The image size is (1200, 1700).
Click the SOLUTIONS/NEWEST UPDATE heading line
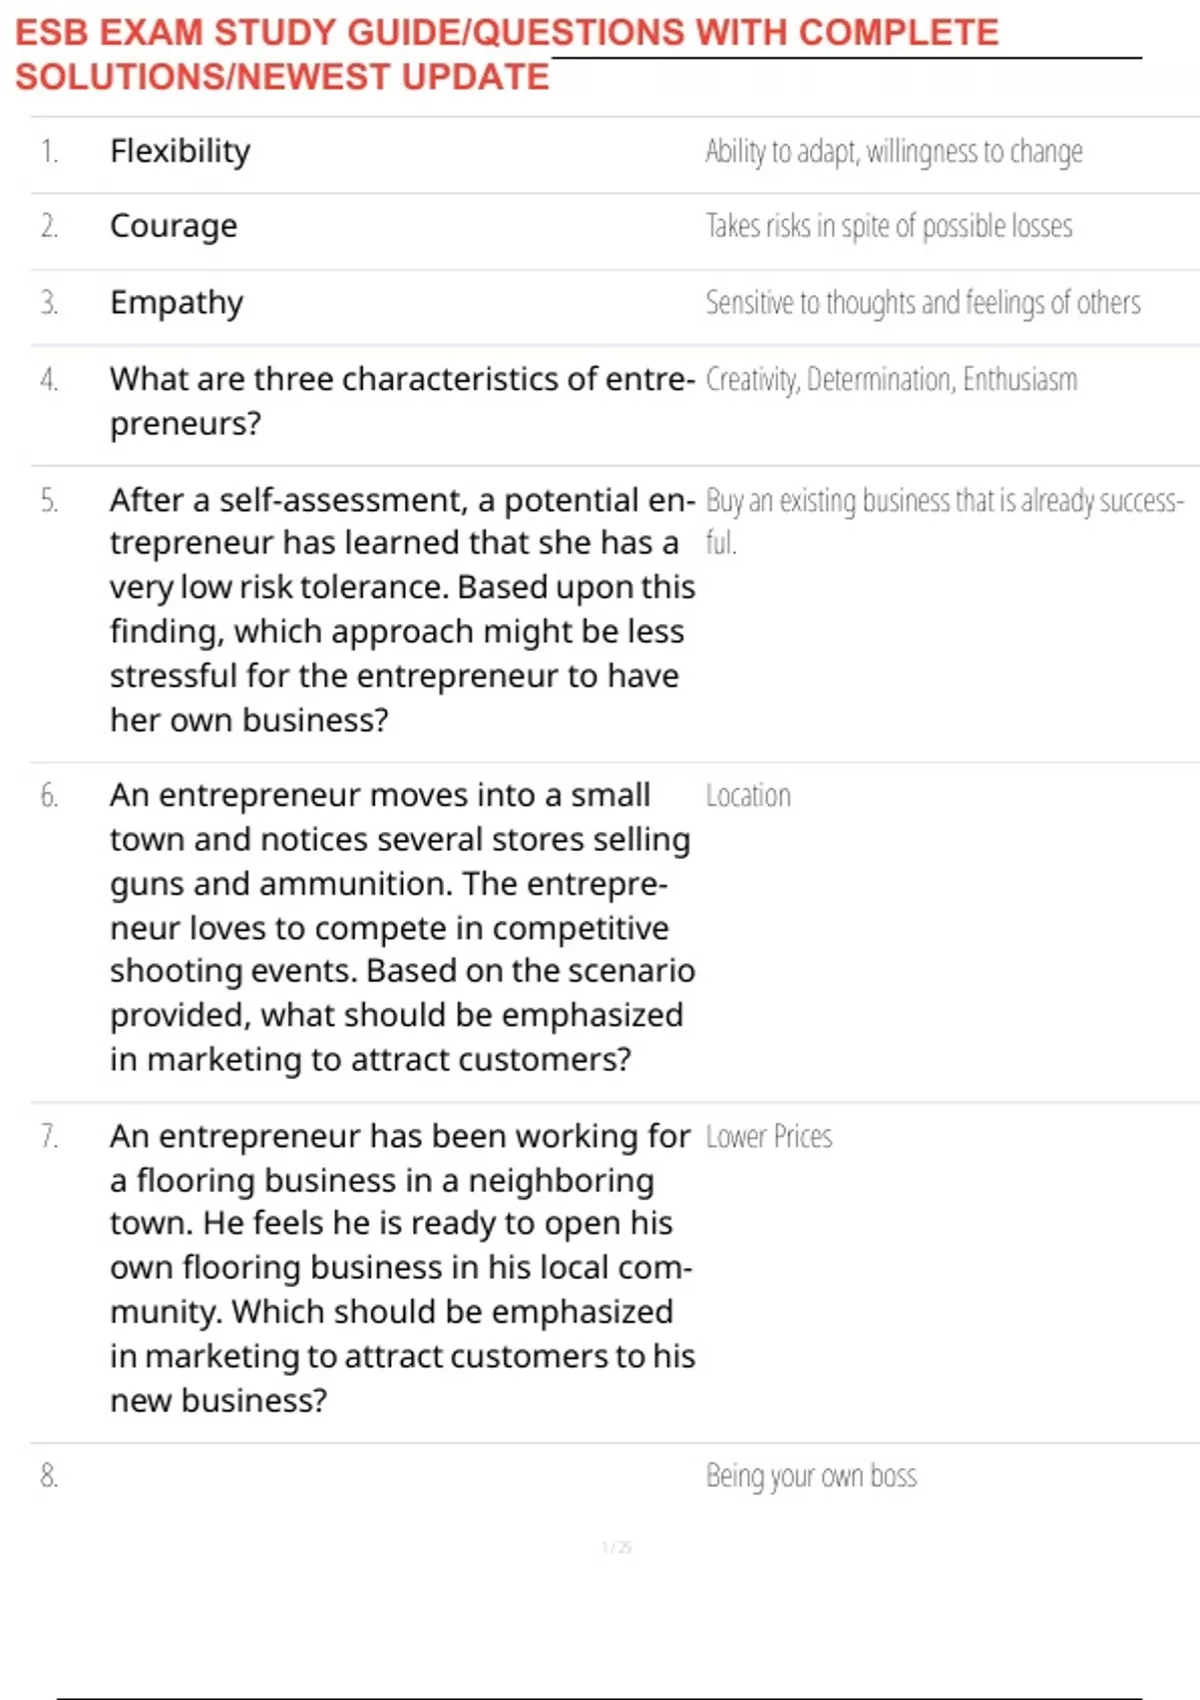point(282,77)
